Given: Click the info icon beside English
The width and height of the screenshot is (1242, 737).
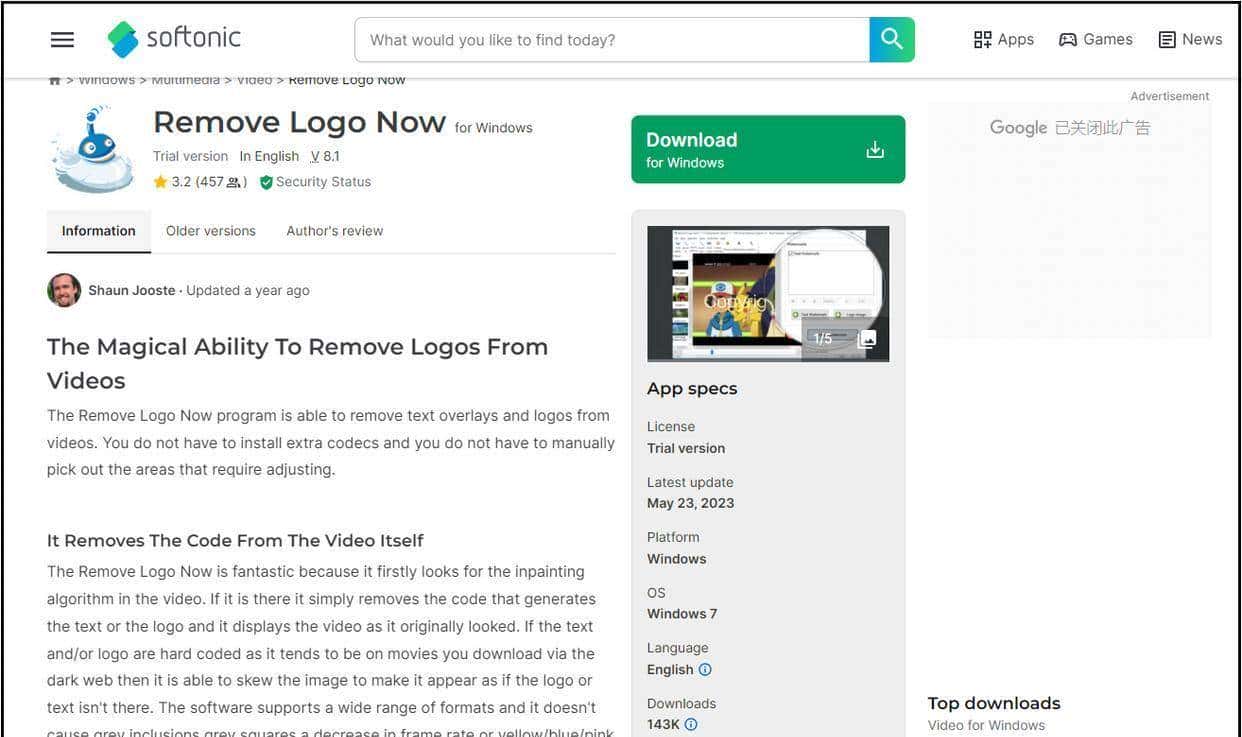Looking at the screenshot, I should pos(705,670).
